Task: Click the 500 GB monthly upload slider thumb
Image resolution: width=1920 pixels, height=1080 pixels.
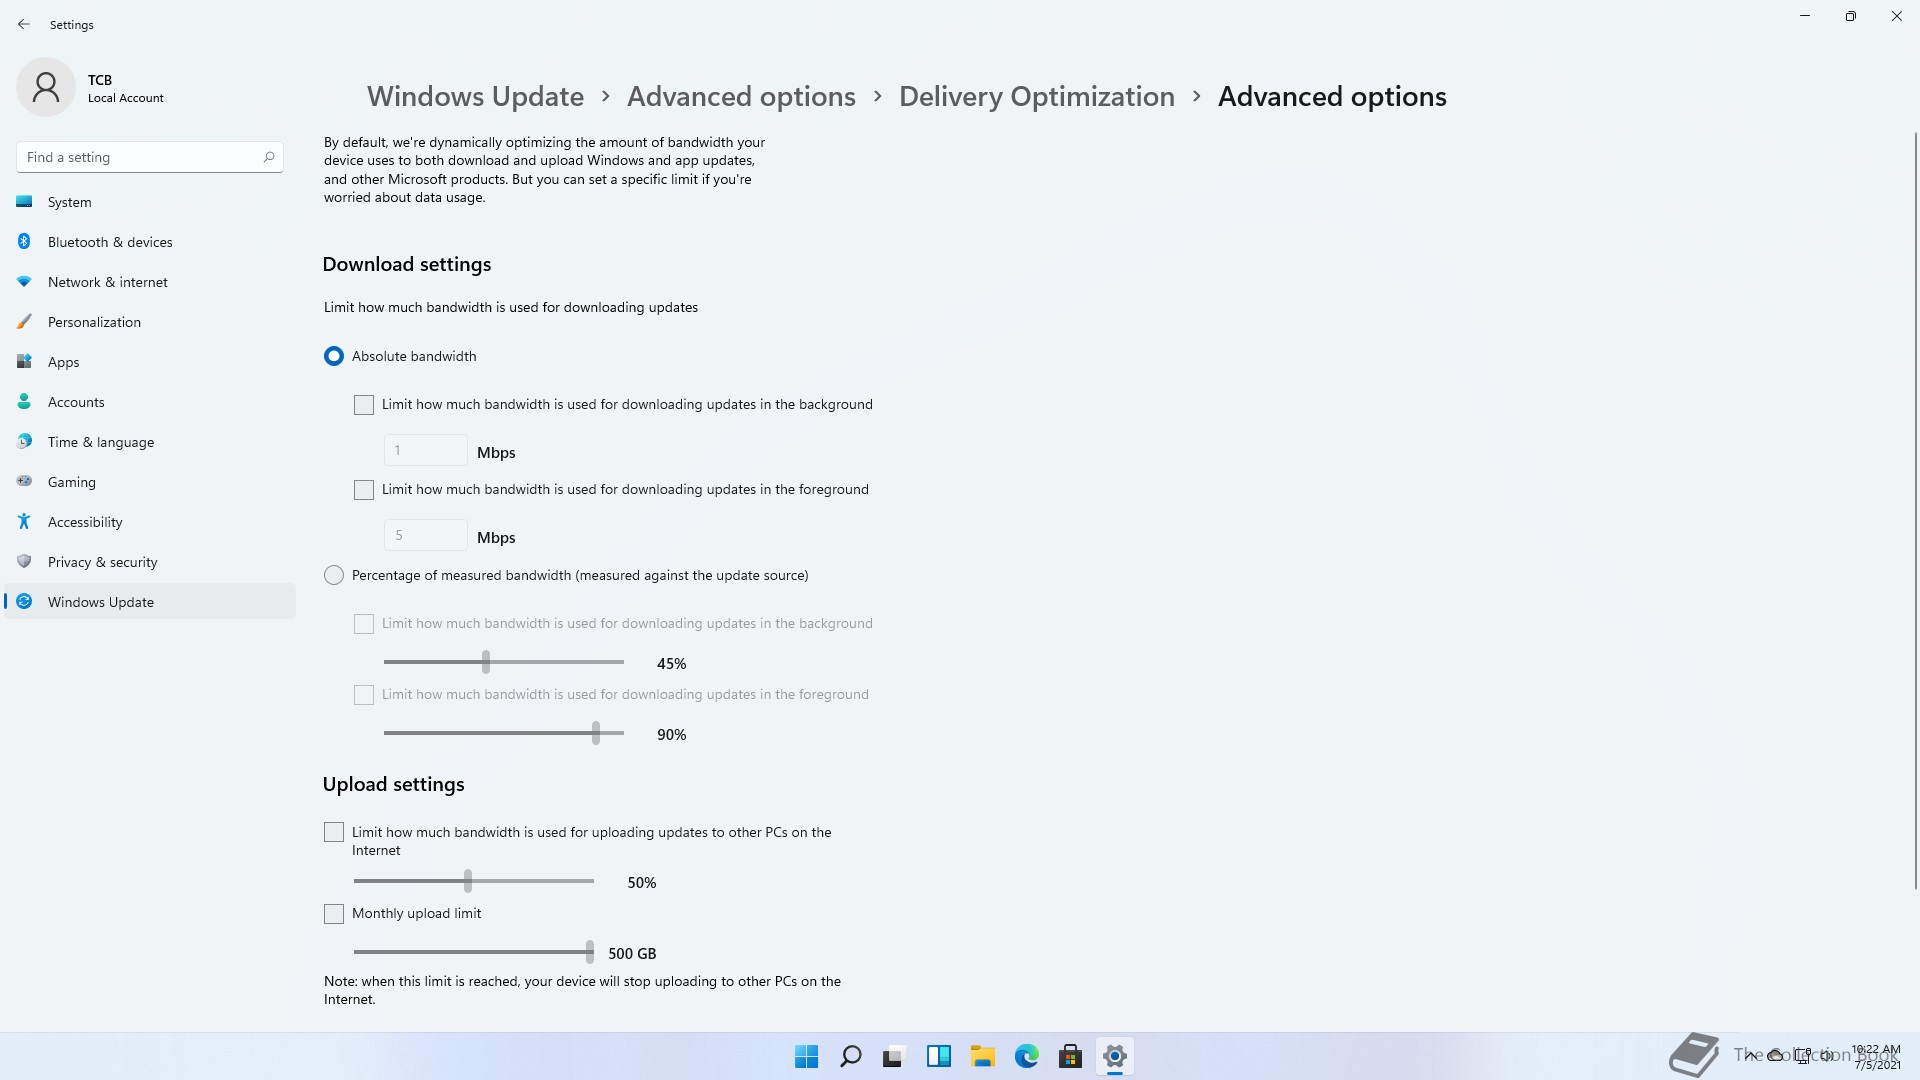Action: (590, 952)
